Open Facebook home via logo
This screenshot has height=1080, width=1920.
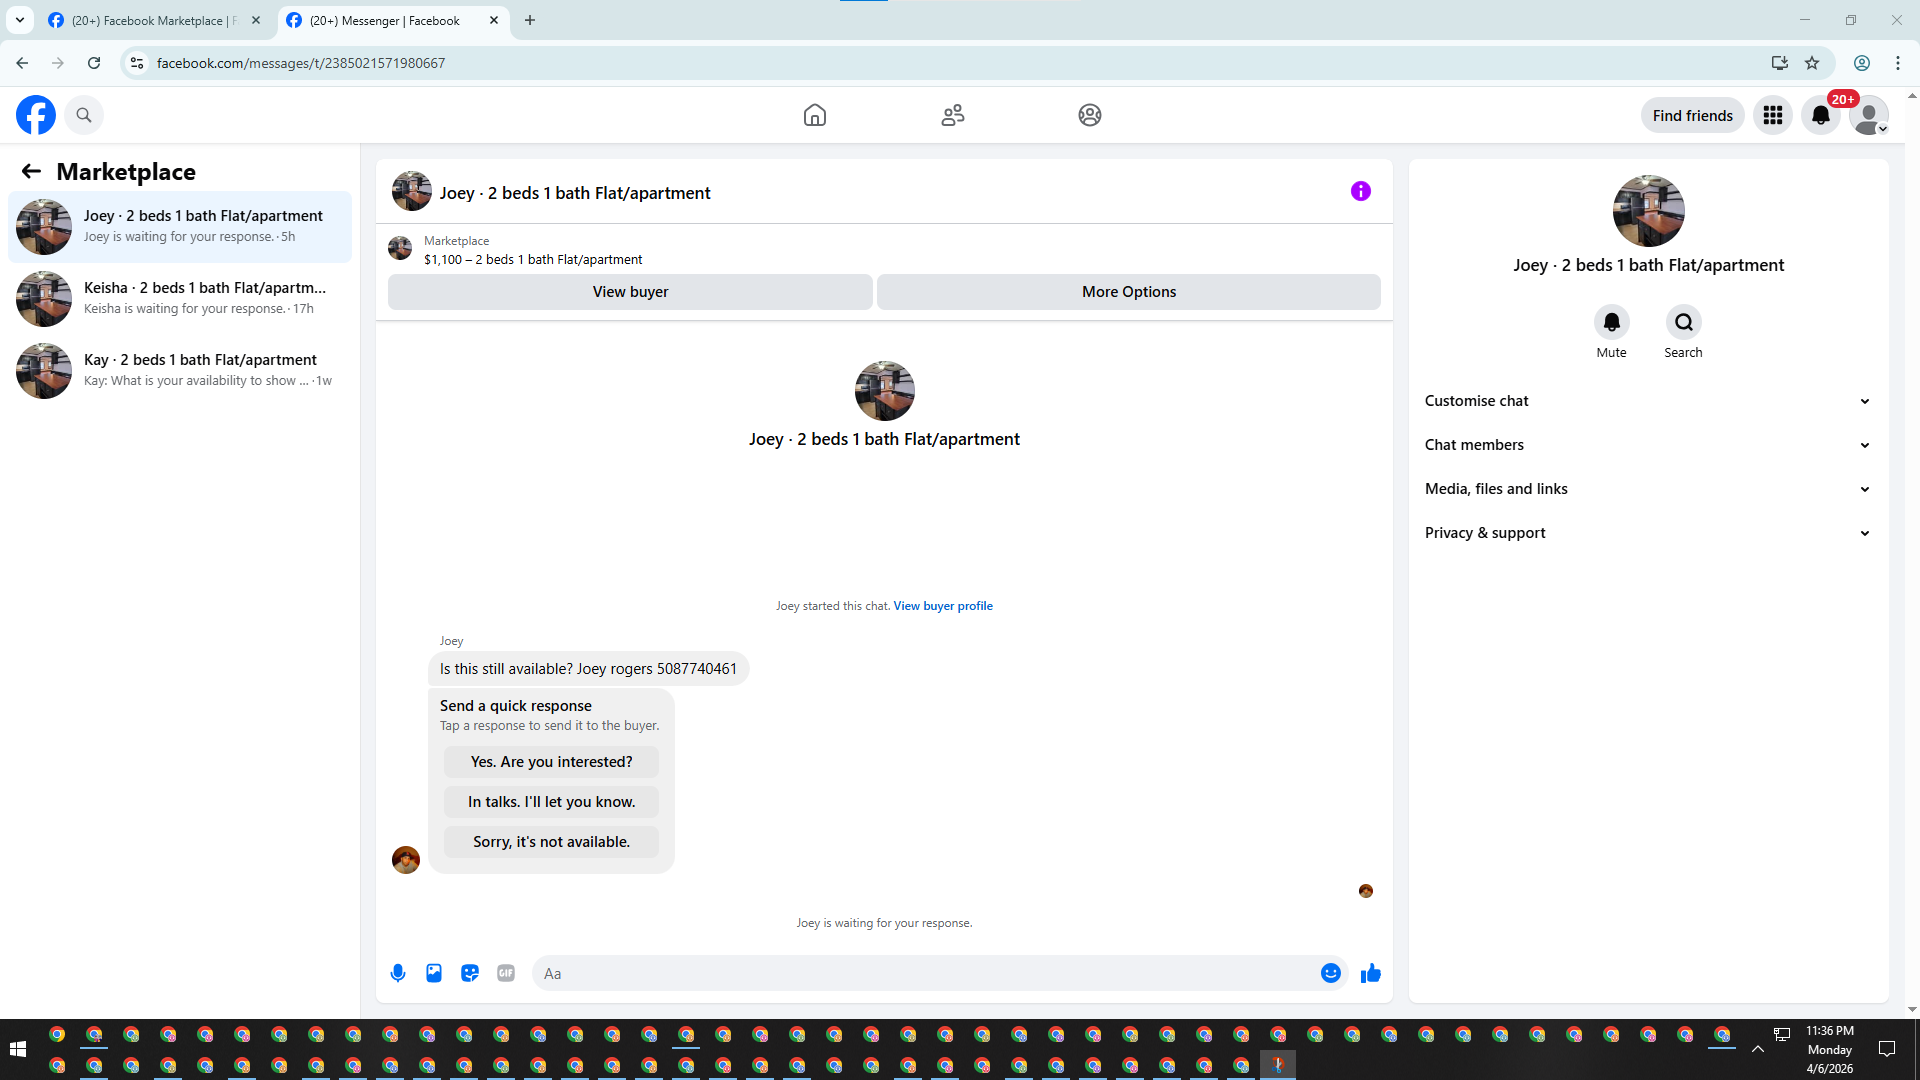coord(36,115)
